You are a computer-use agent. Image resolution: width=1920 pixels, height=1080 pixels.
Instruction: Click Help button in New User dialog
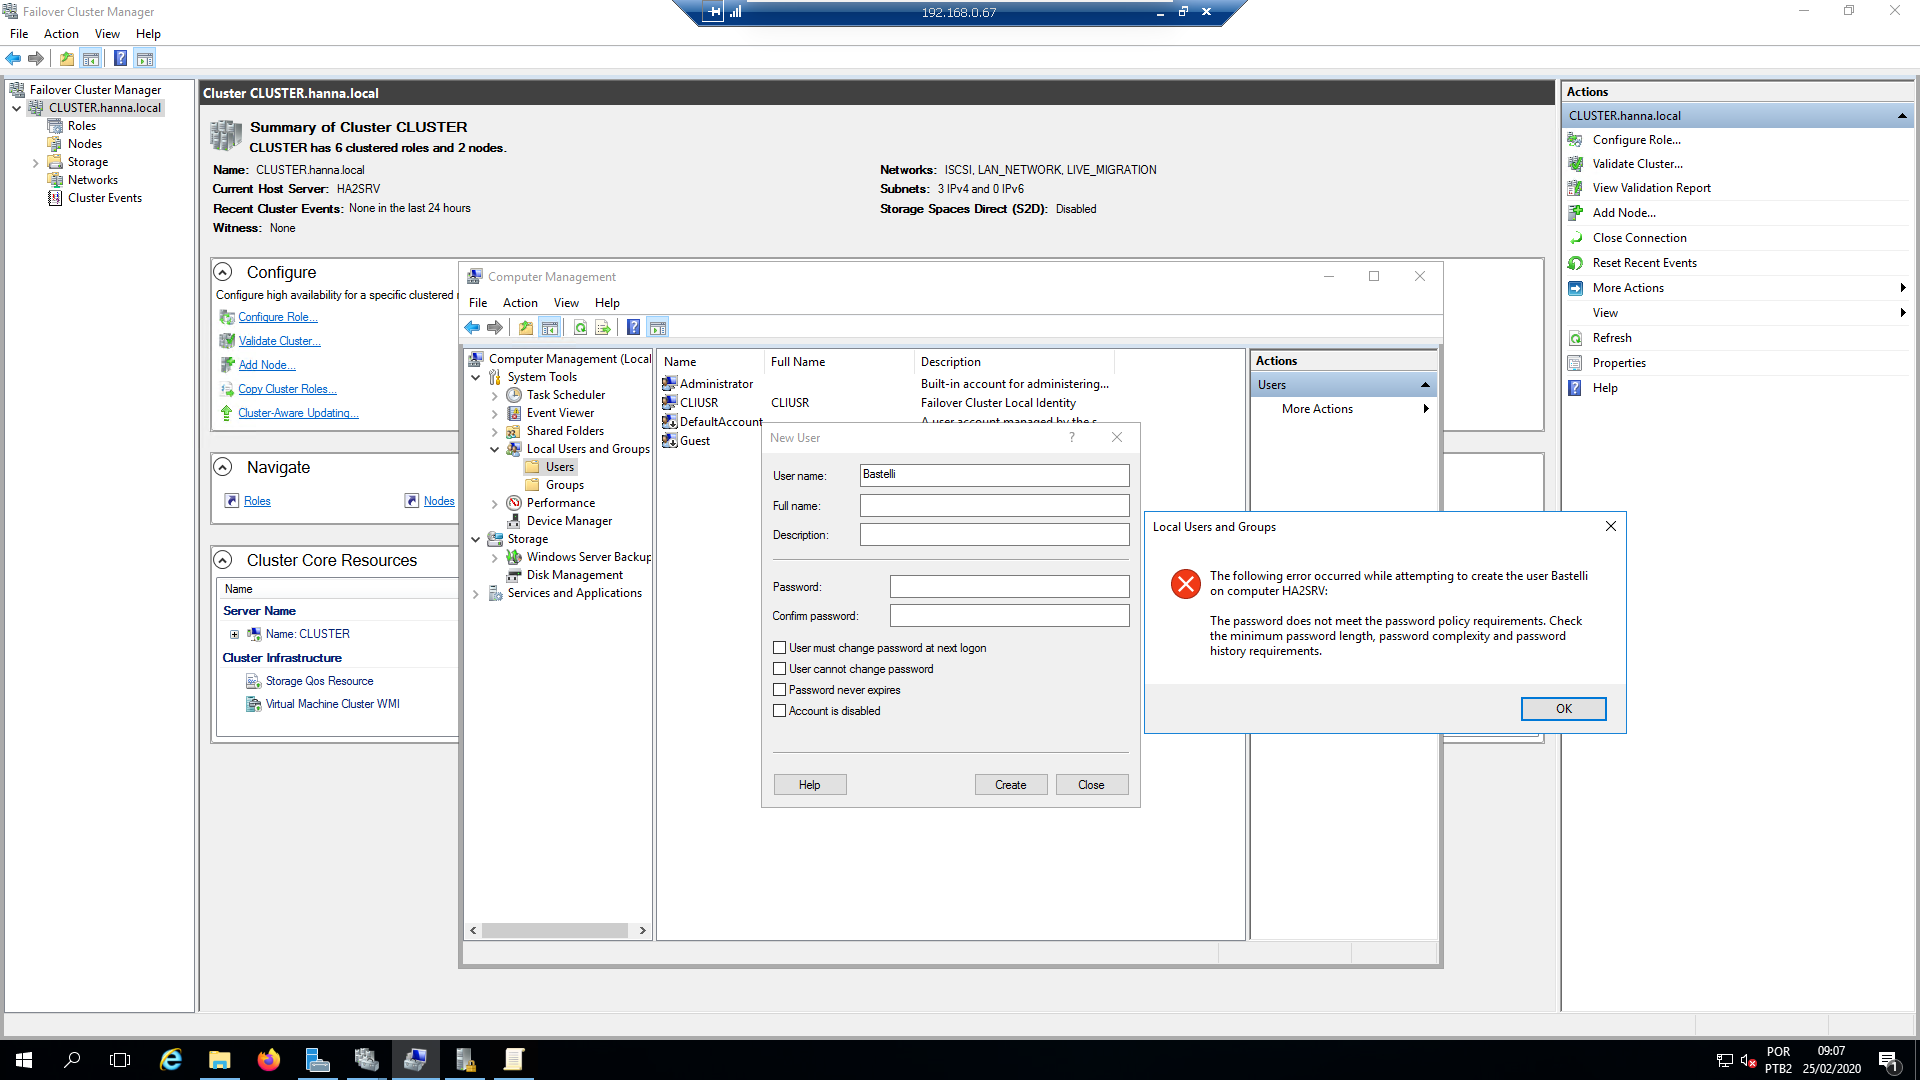[810, 785]
